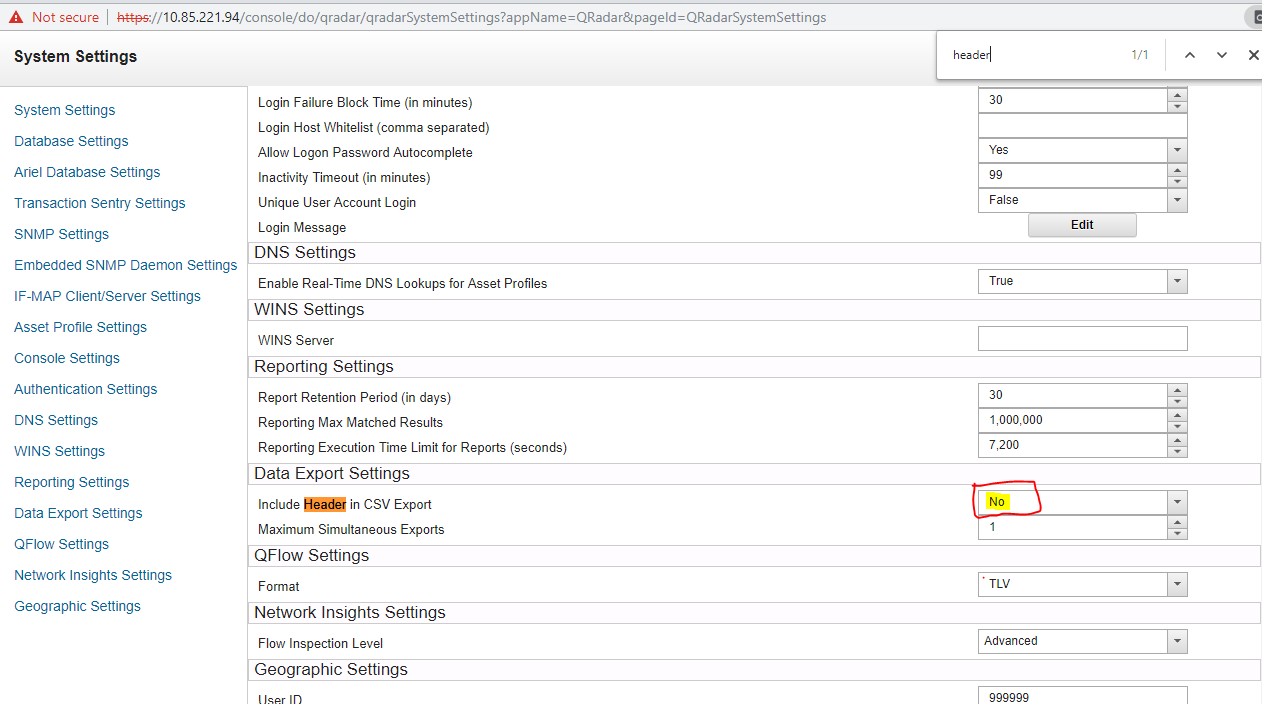
Task: Go to previous find result arrow
Action: tap(1190, 55)
